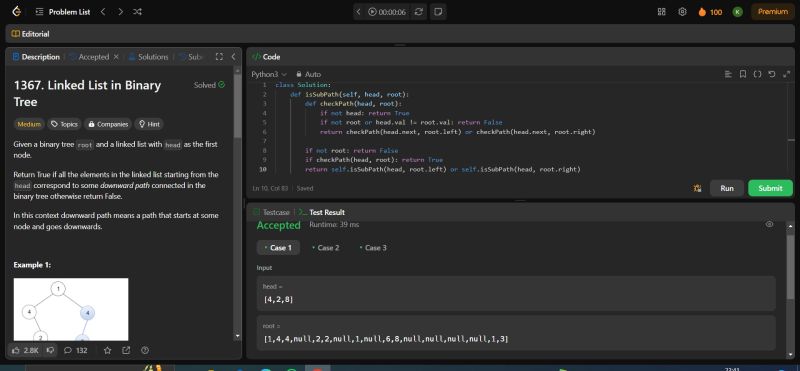Switch to the Accepted tab

click(x=89, y=57)
